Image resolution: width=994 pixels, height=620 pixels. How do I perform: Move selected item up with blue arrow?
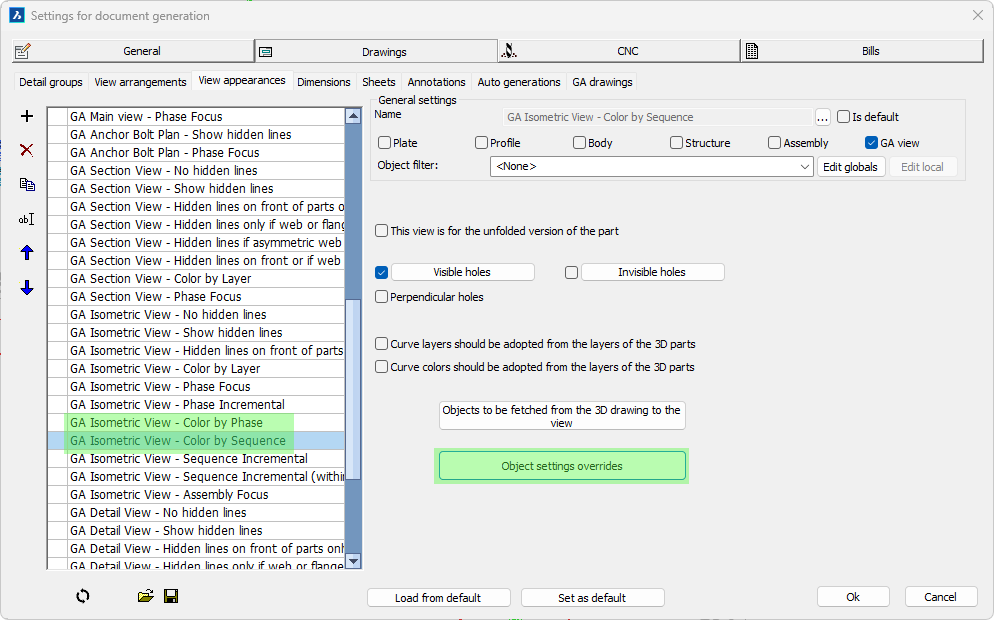(27, 253)
